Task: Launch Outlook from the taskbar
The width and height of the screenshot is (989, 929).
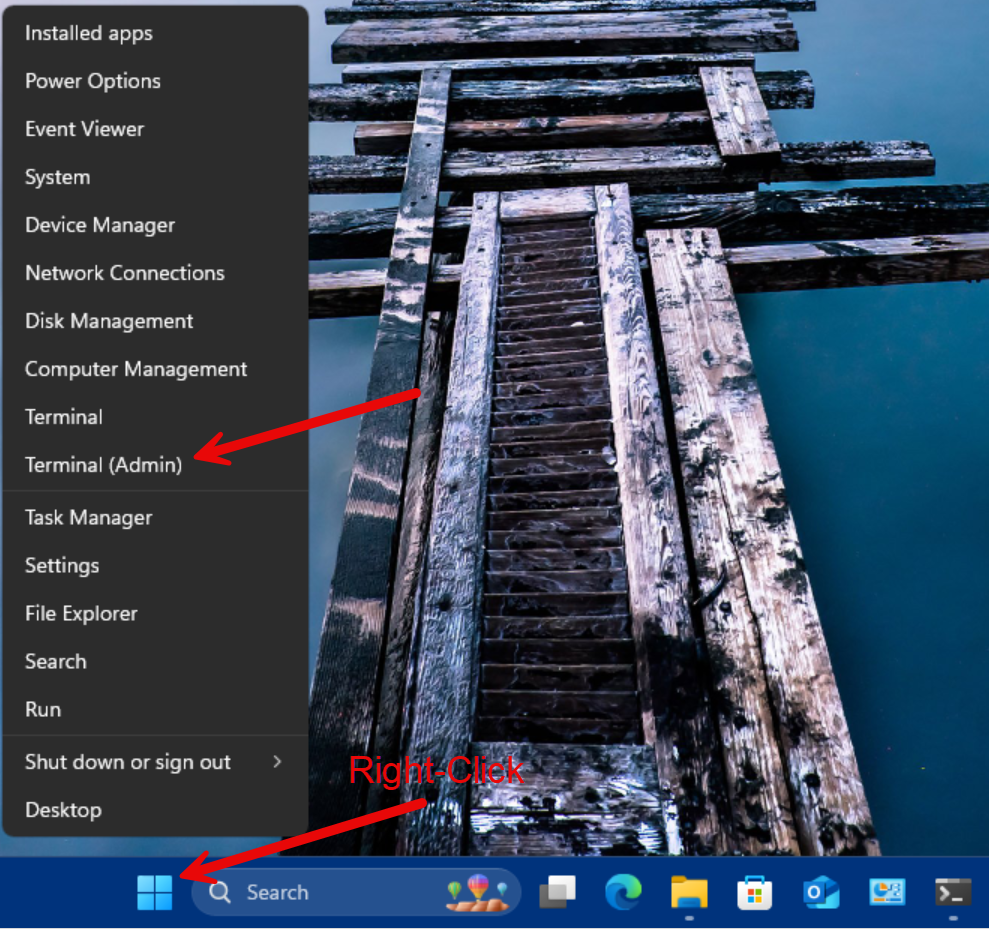Action: (x=820, y=892)
